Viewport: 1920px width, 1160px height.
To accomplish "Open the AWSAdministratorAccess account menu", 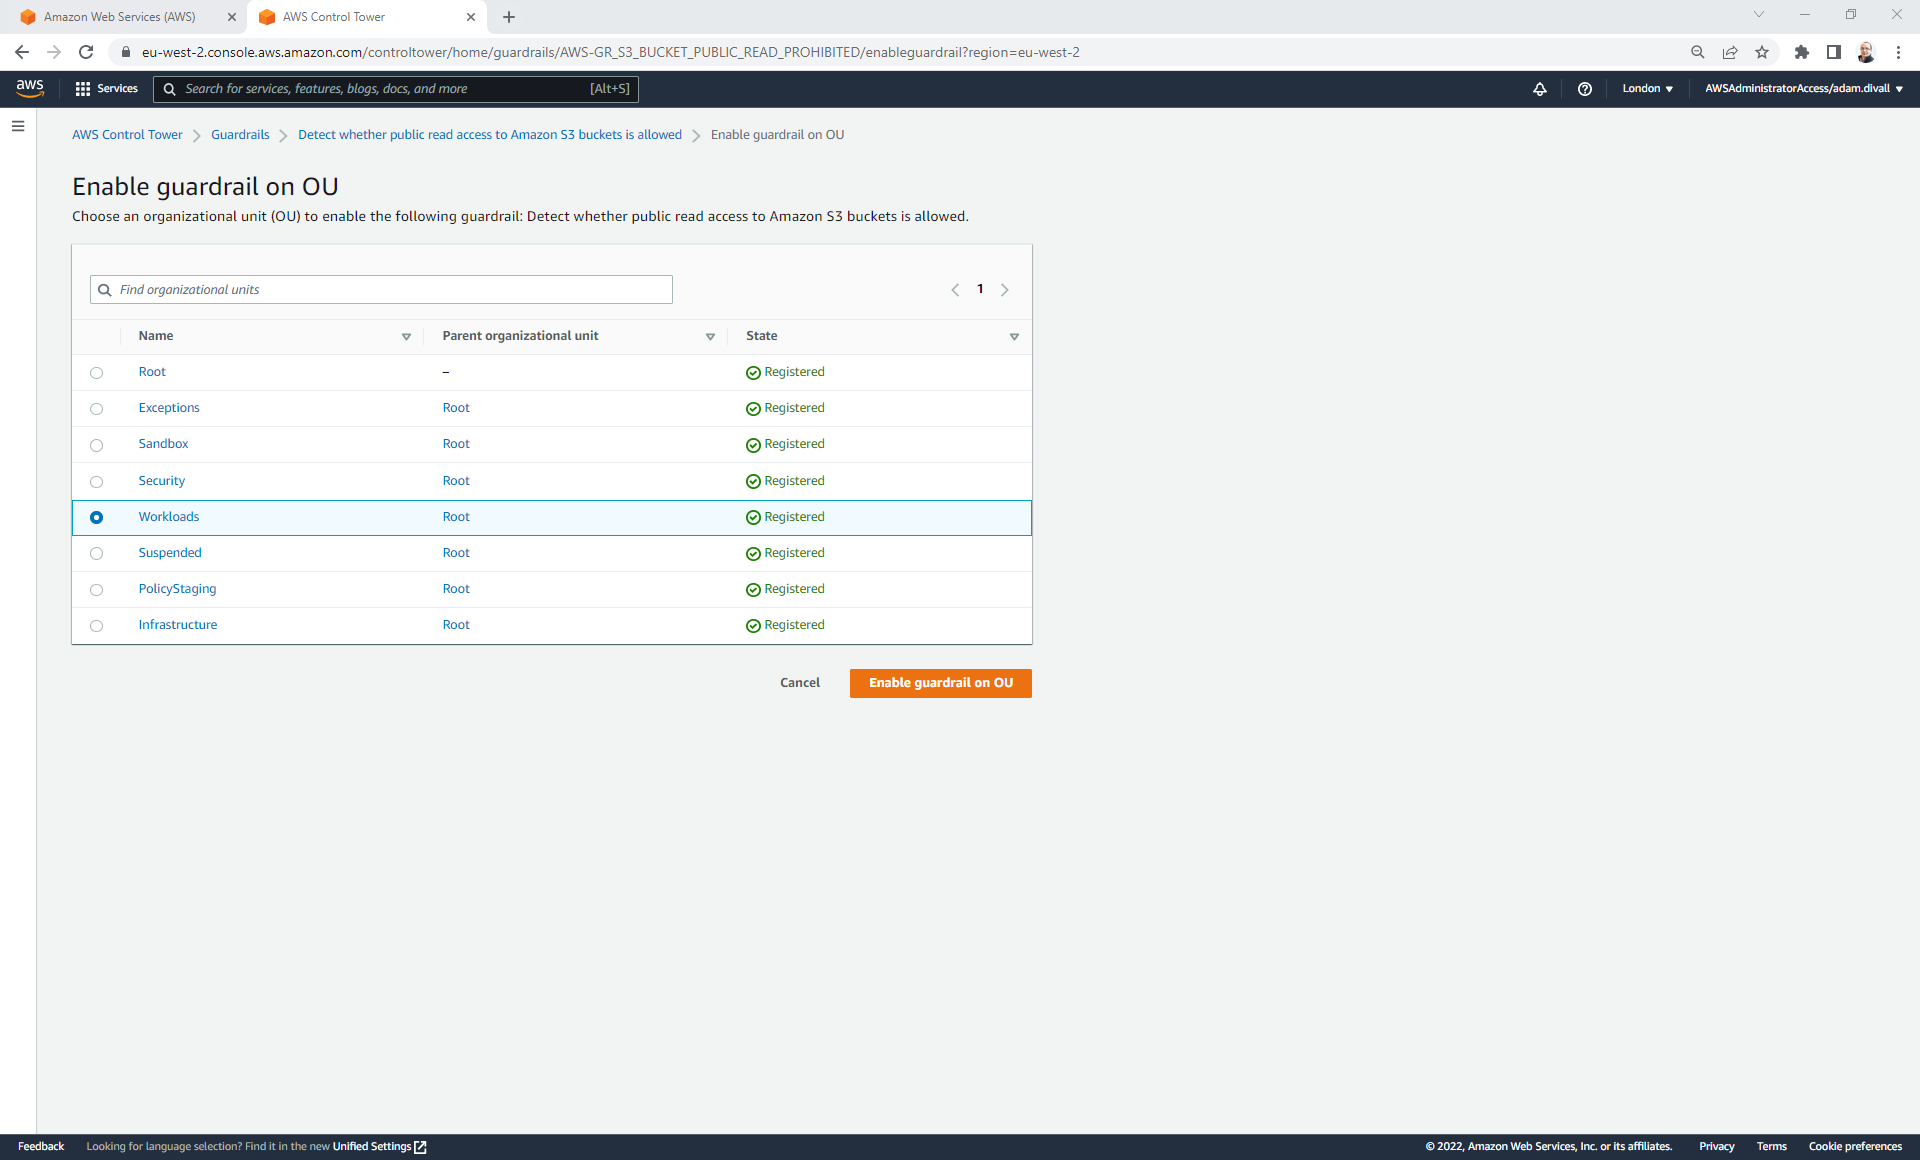I will (x=1802, y=88).
